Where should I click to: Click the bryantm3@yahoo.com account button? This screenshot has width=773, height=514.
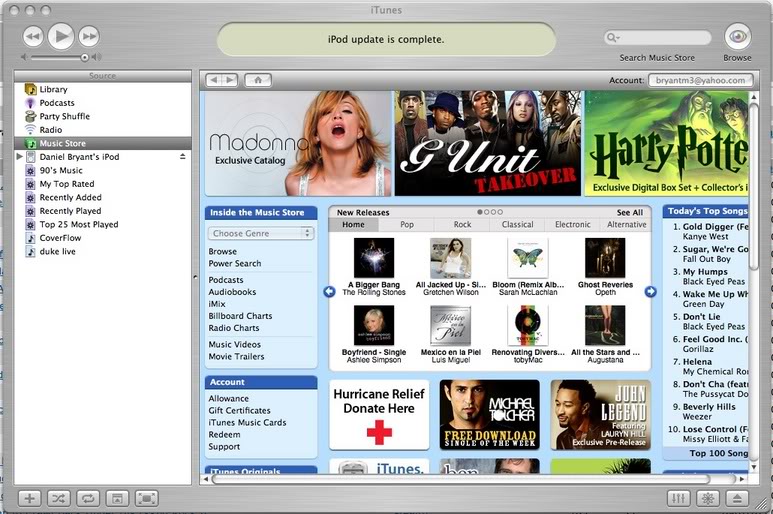[700, 80]
